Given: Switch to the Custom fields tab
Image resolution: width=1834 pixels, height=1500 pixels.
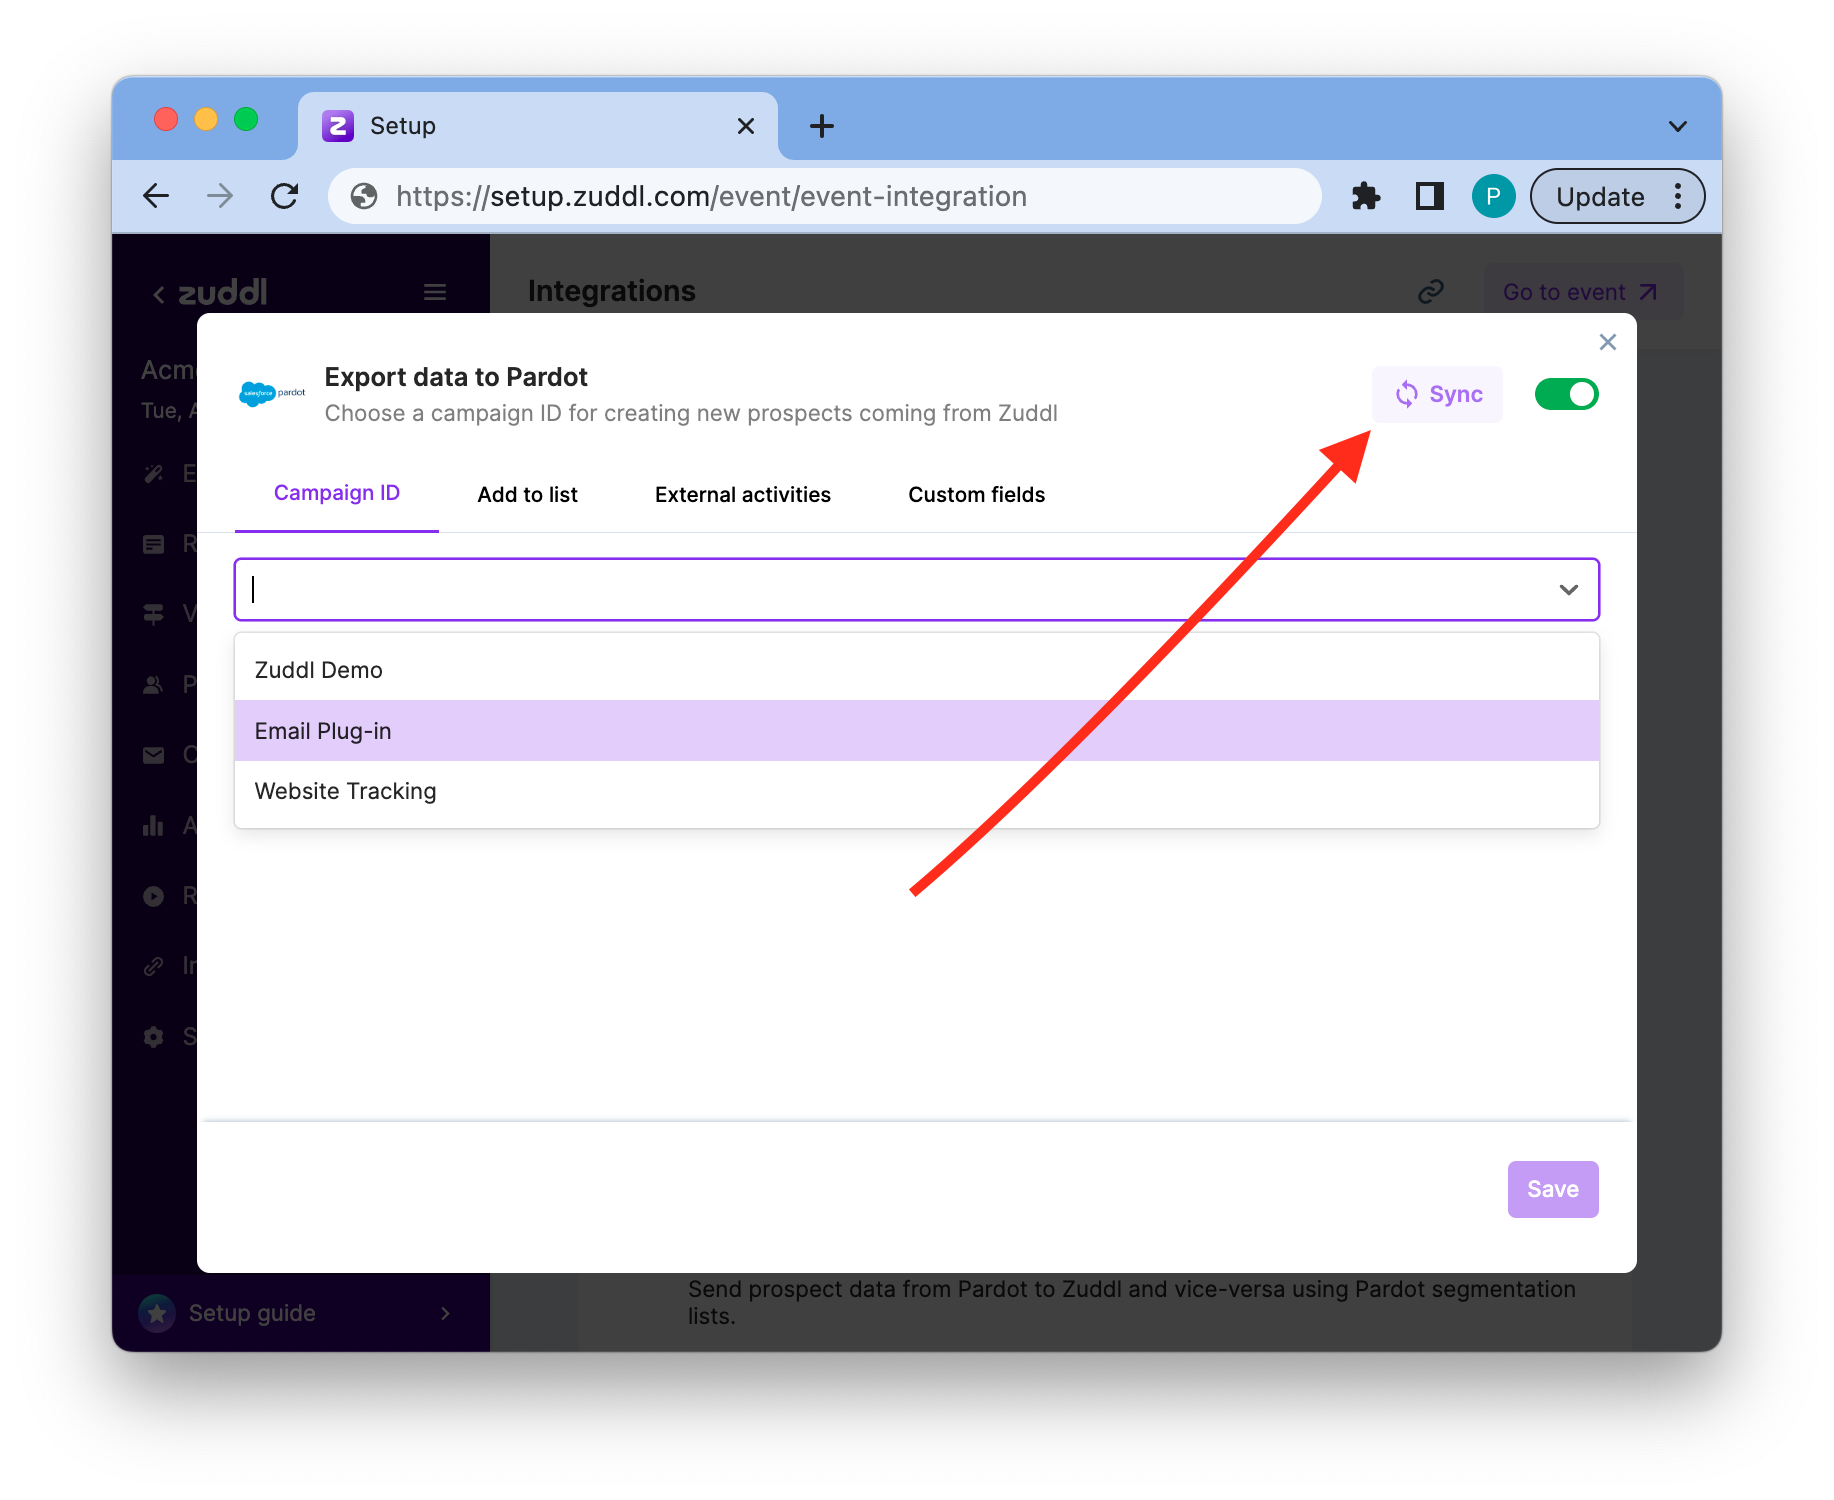Looking at the screenshot, I should click(976, 494).
